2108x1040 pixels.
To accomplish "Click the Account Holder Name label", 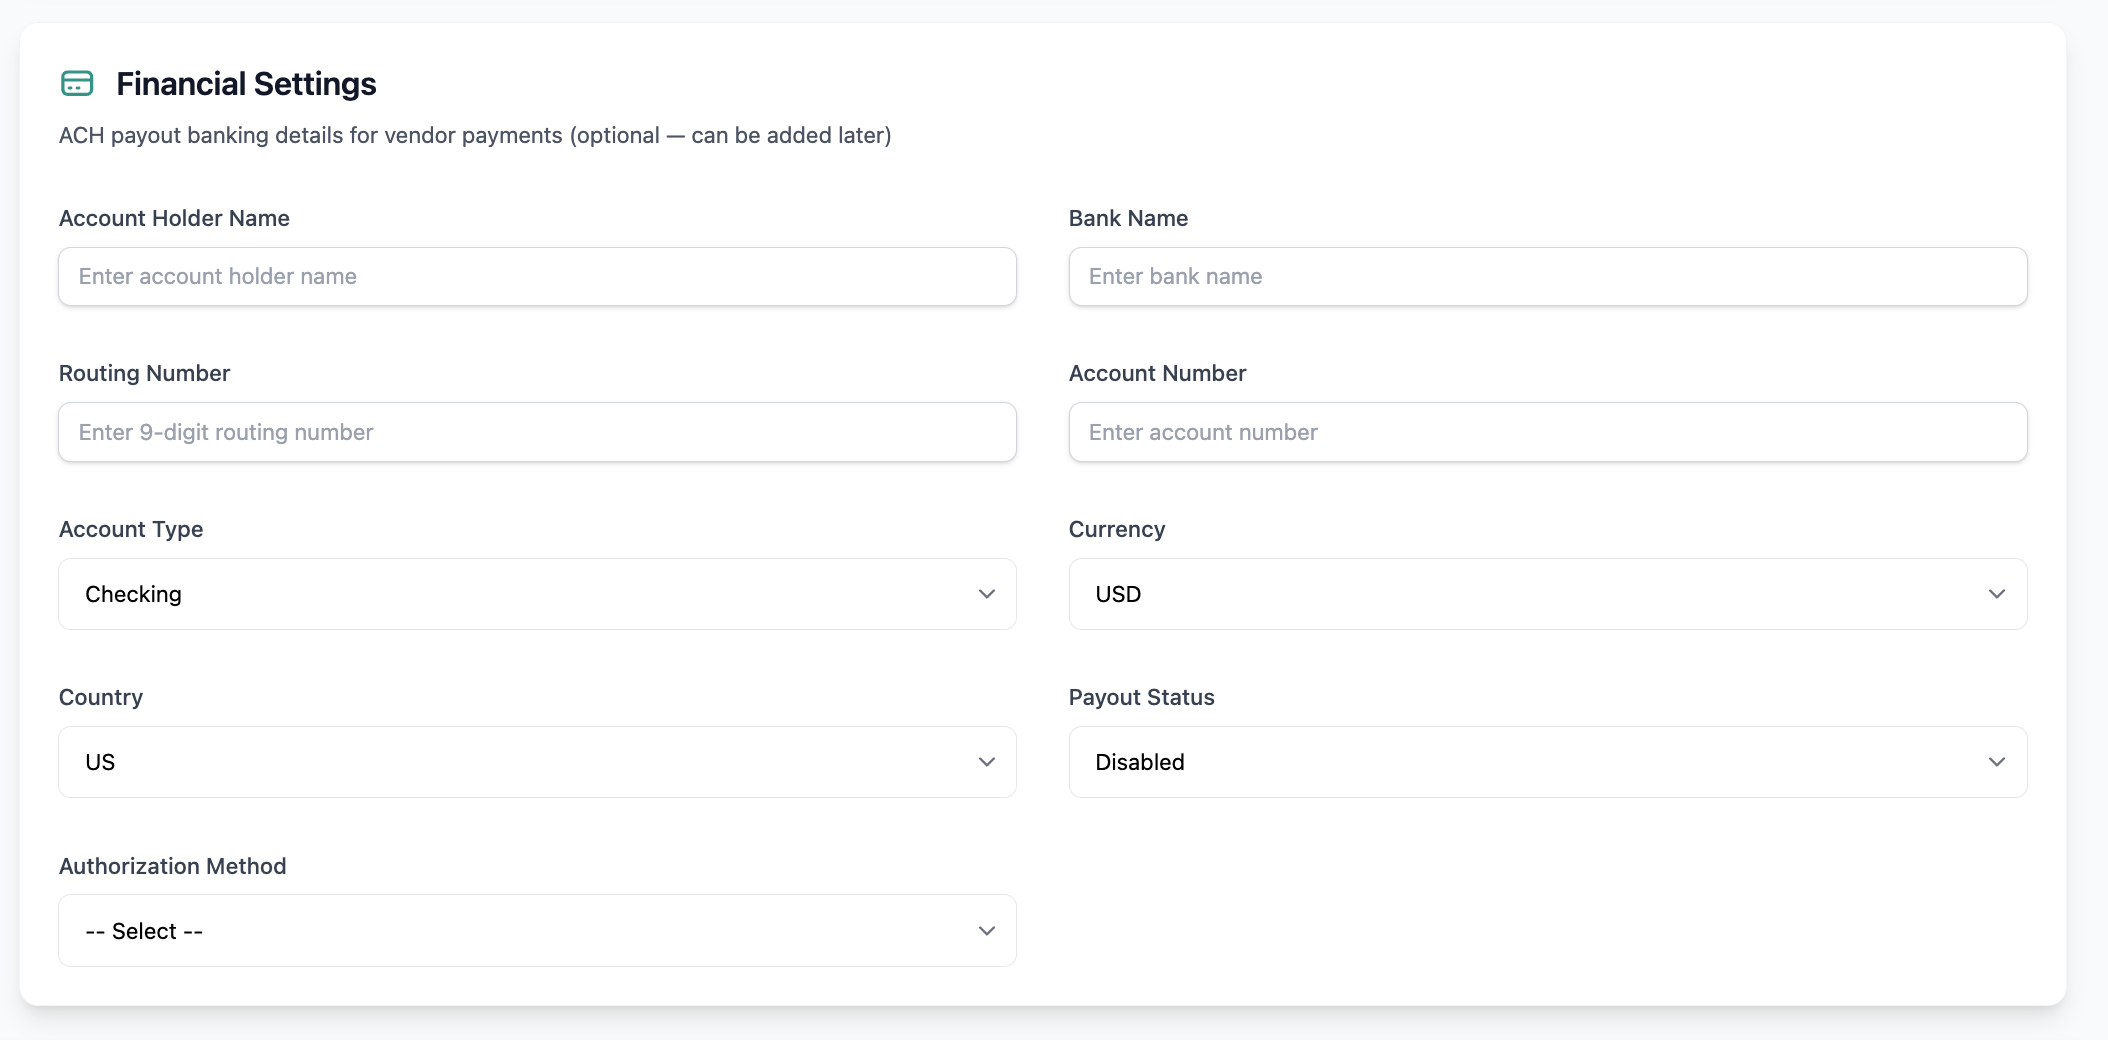I will (x=174, y=218).
